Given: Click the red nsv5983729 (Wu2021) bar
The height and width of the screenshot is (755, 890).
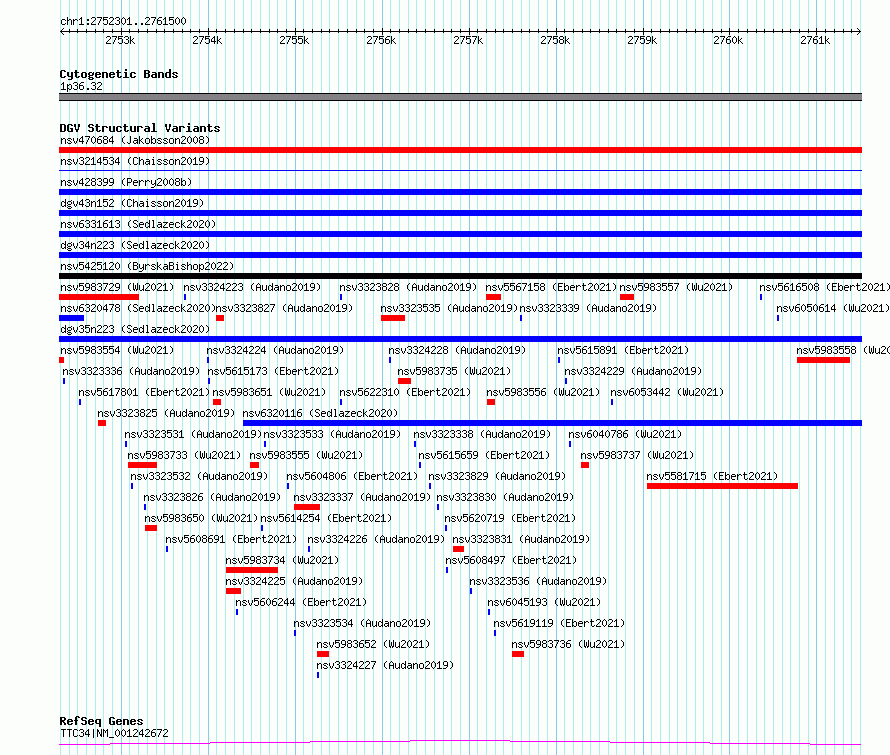Looking at the screenshot, I should [x=99, y=297].
